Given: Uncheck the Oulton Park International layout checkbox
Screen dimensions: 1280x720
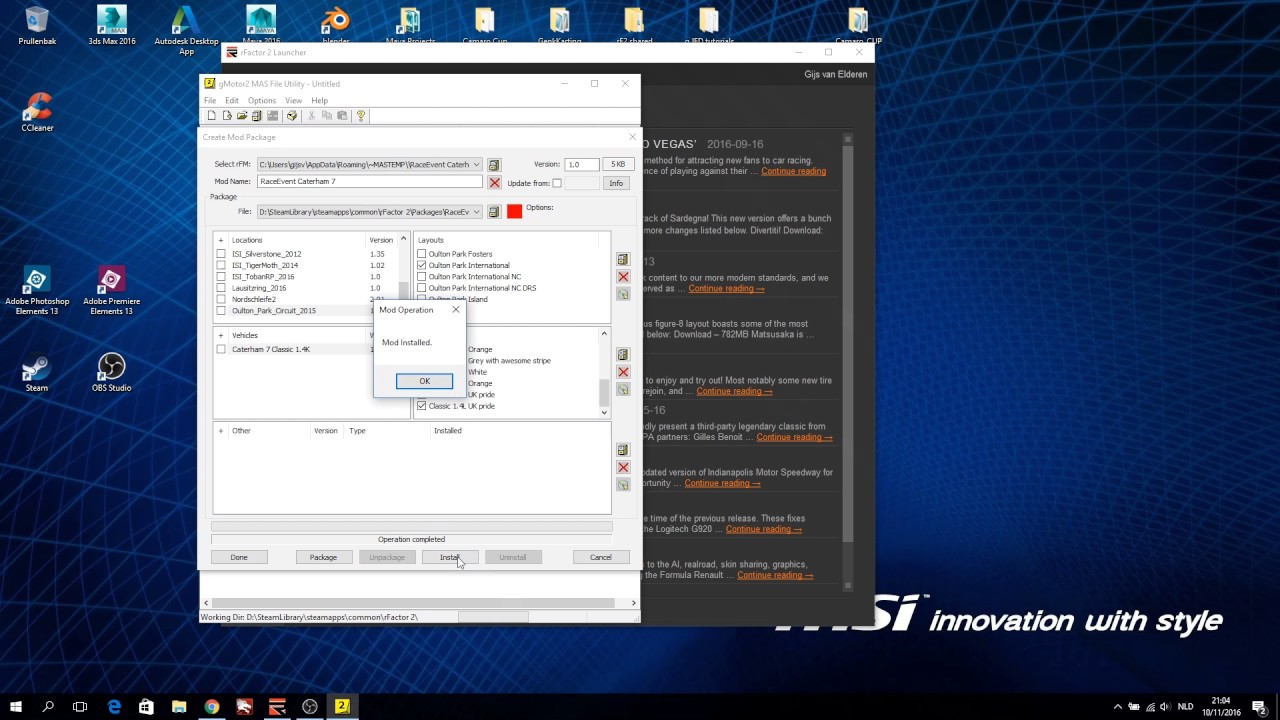Looking at the screenshot, I should [x=421, y=265].
